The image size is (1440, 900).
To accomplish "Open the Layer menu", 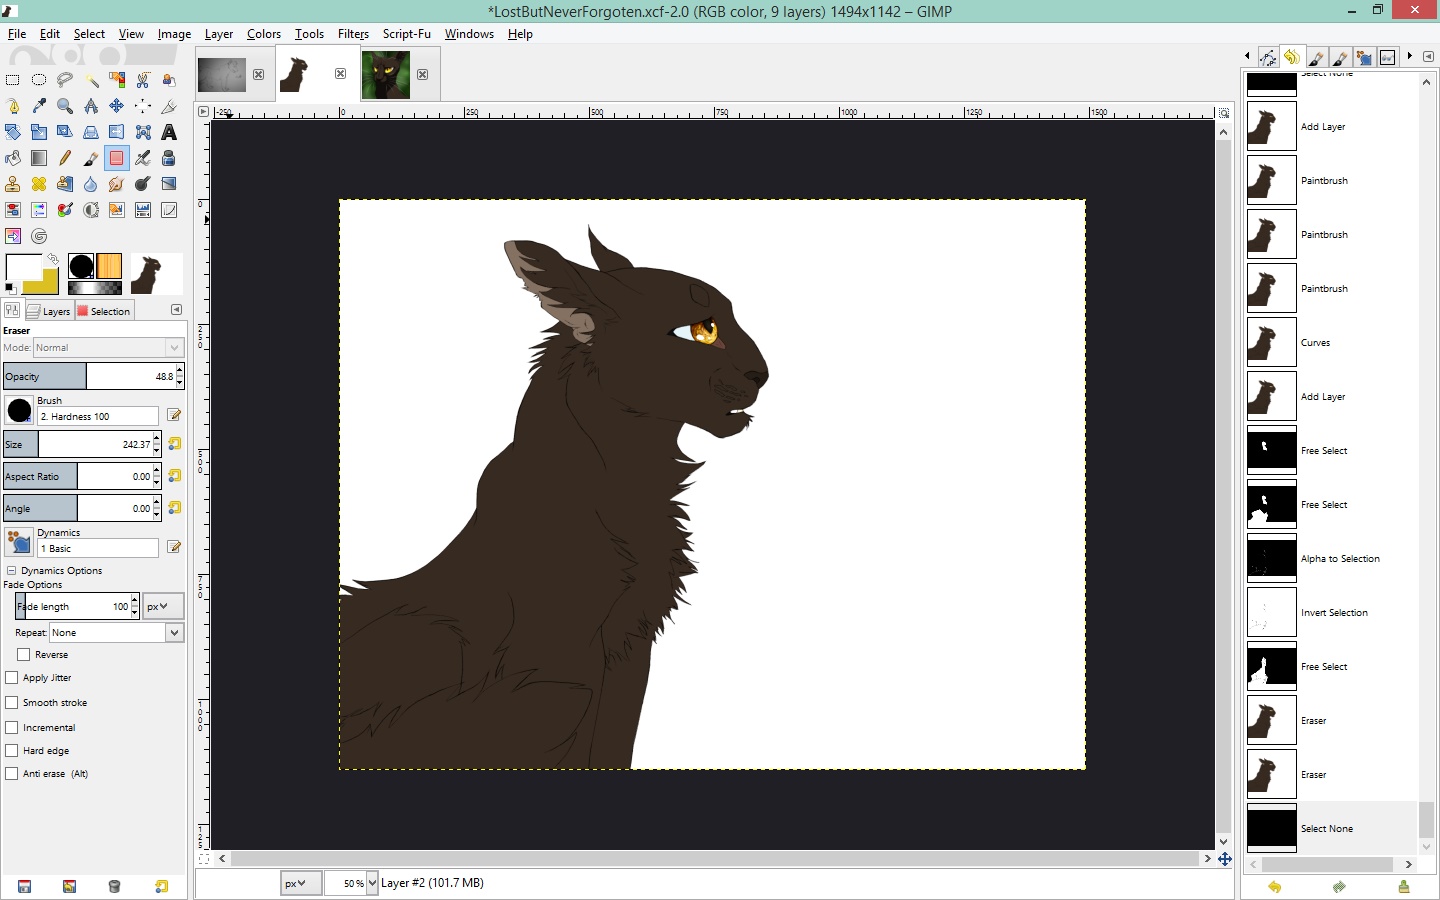I will coord(219,34).
